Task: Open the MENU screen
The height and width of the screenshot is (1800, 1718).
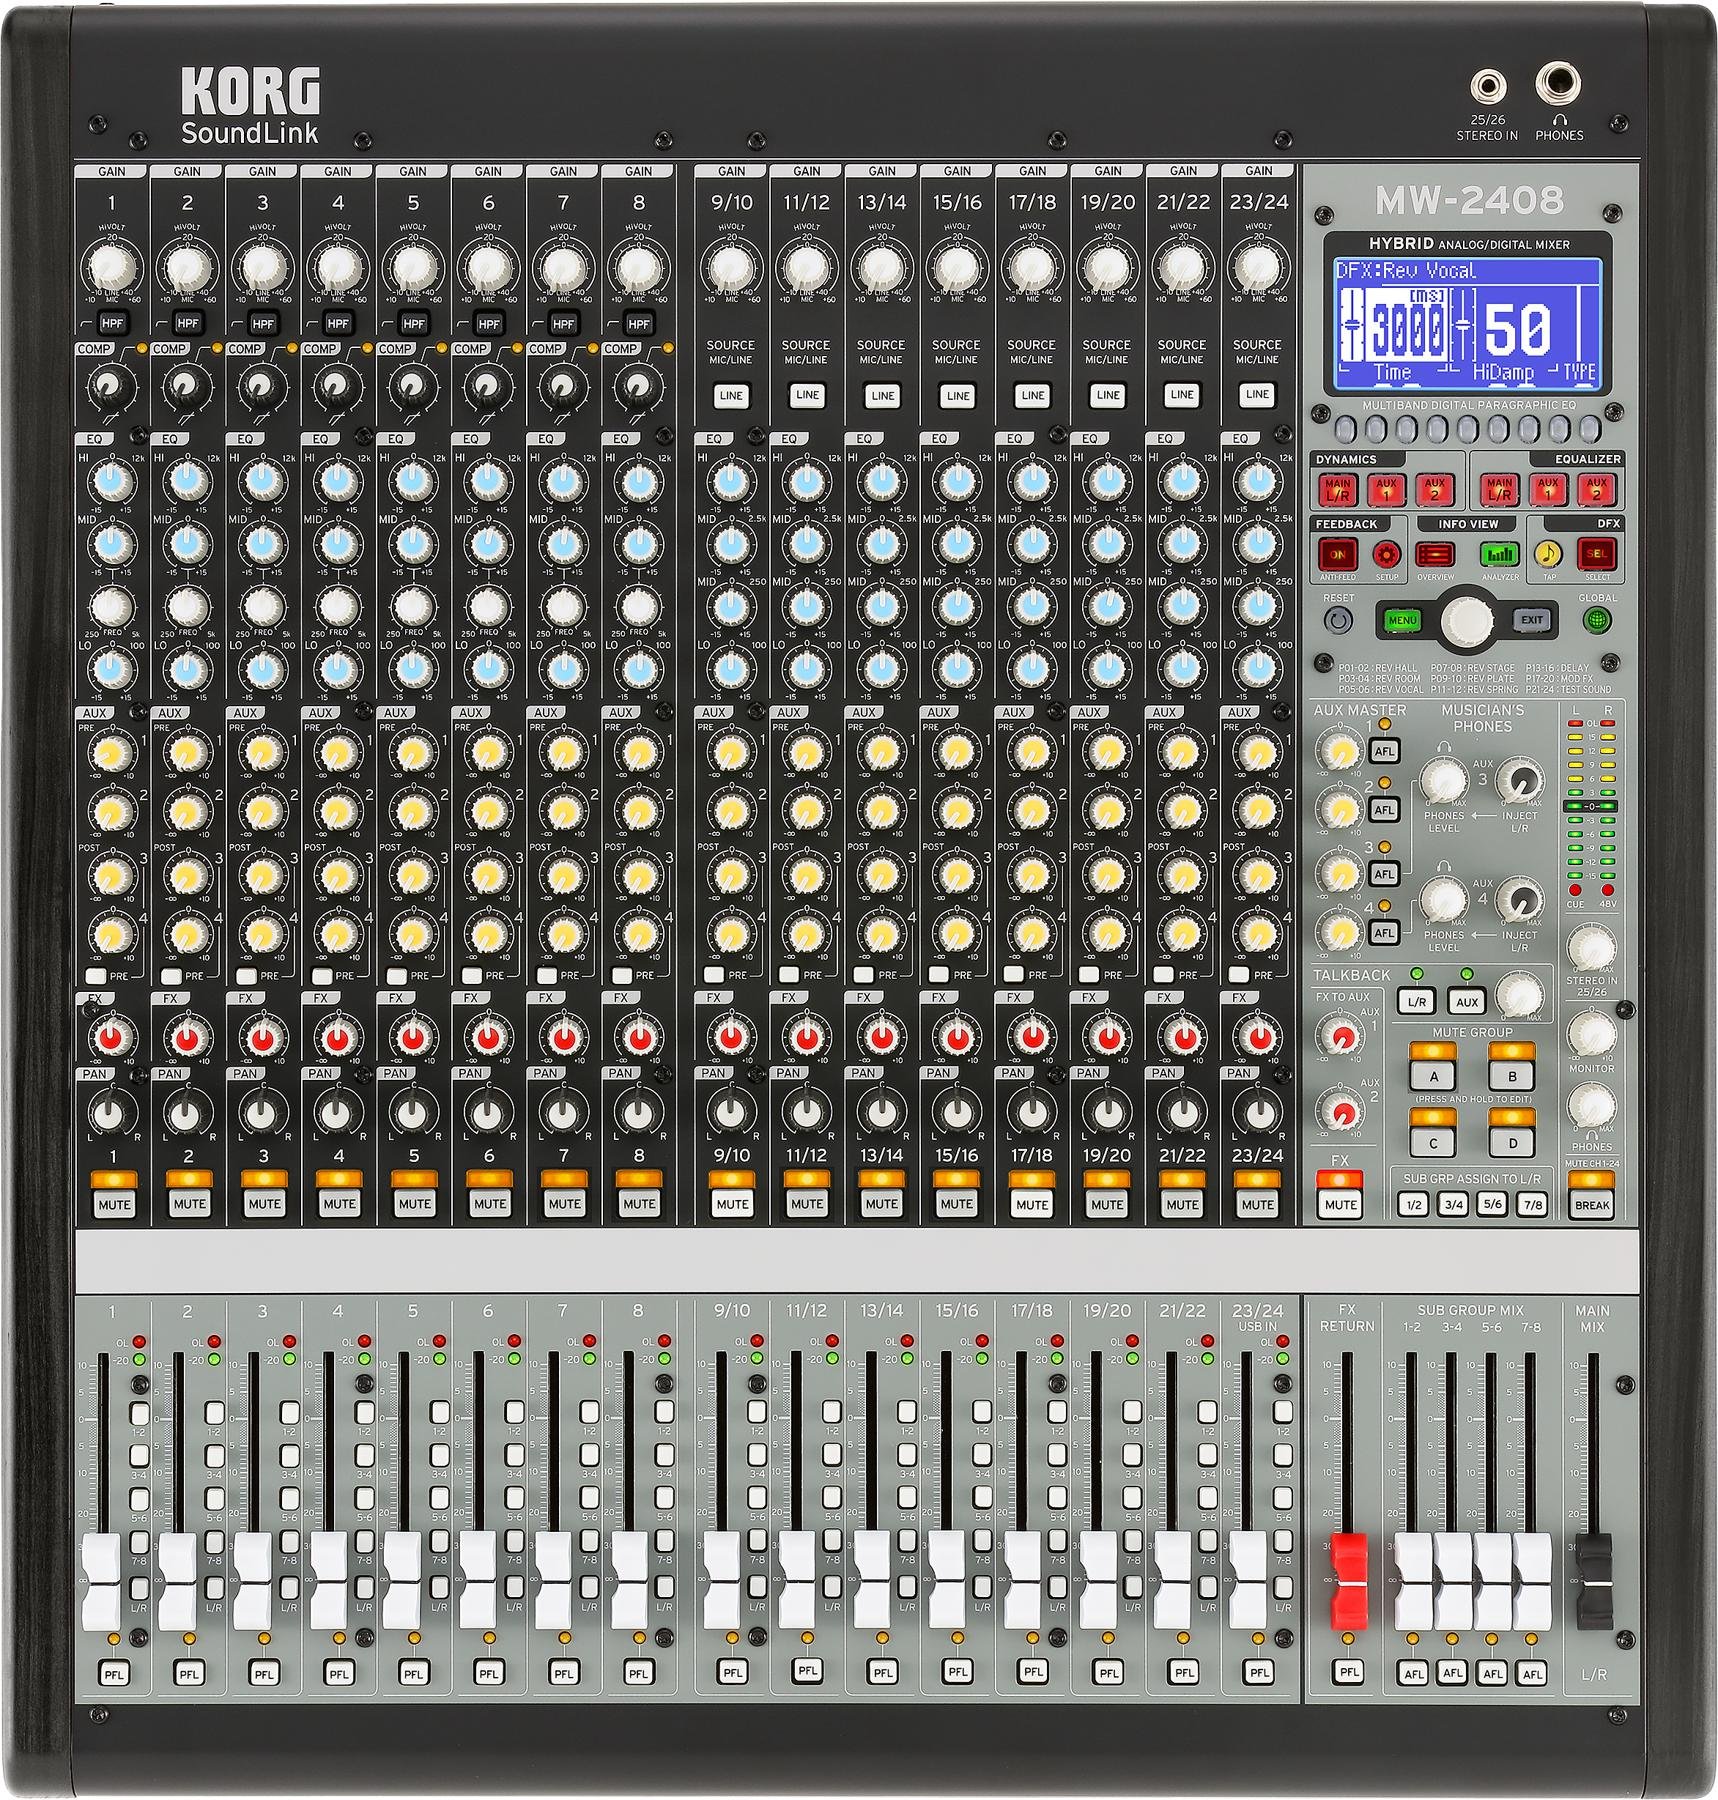Action: click(1404, 621)
